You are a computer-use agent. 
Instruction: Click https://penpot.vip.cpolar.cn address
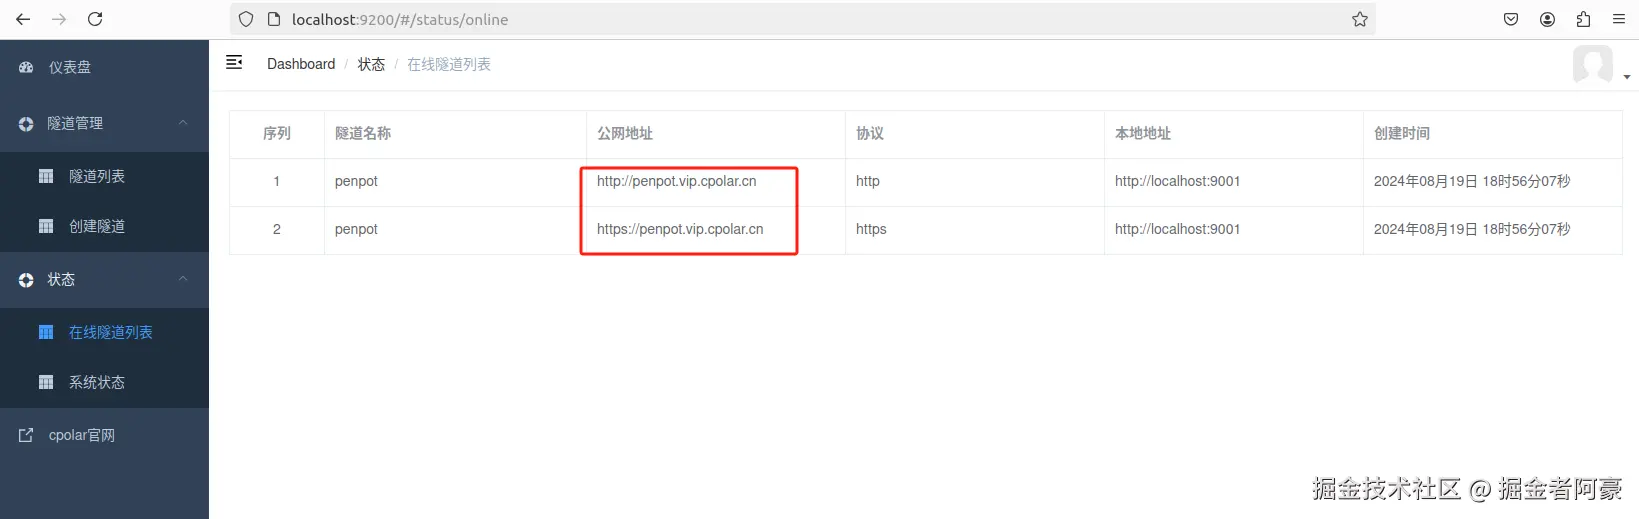tap(680, 229)
